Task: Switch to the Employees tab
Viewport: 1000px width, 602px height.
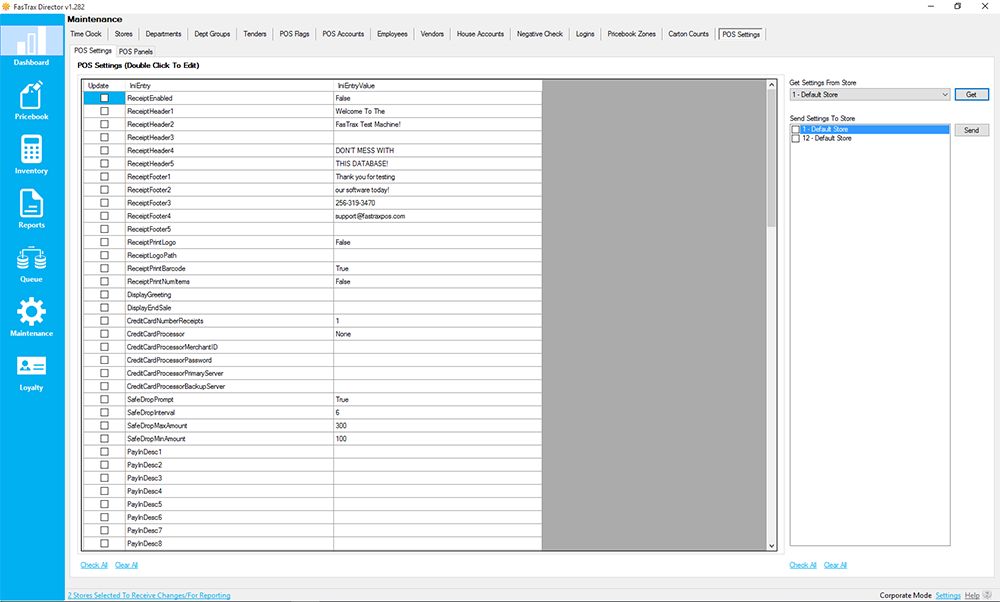Action: pyautogui.click(x=392, y=34)
